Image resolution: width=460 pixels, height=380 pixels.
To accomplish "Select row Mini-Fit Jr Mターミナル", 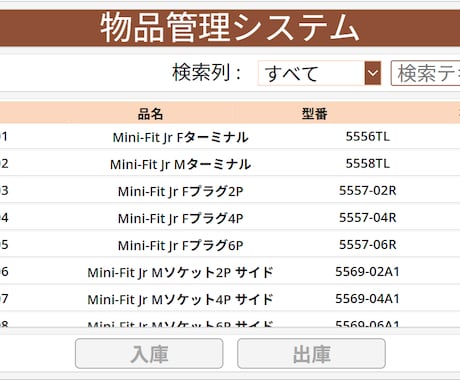I will 230,164.
